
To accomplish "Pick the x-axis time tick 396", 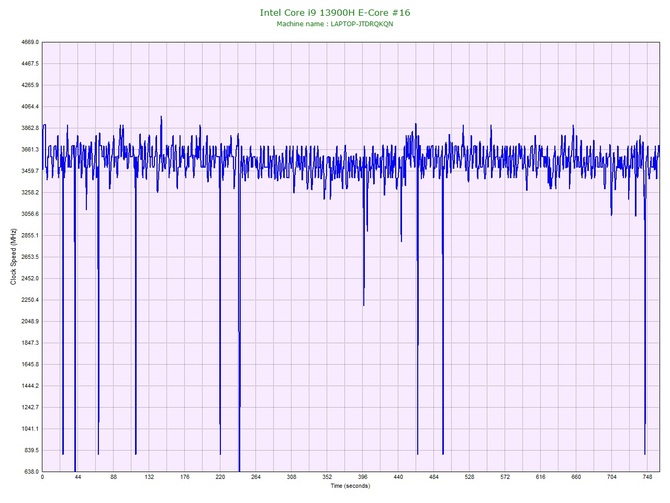I will point(363,477).
